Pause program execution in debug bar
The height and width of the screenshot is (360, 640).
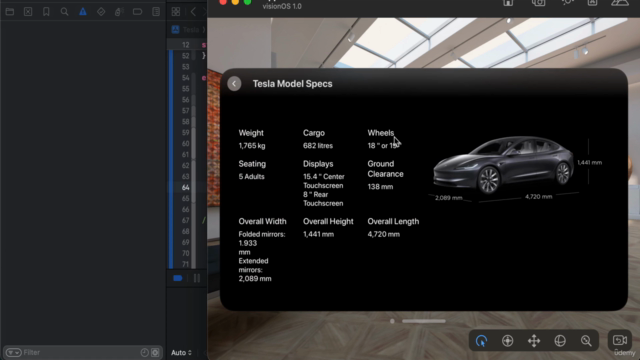point(197,278)
